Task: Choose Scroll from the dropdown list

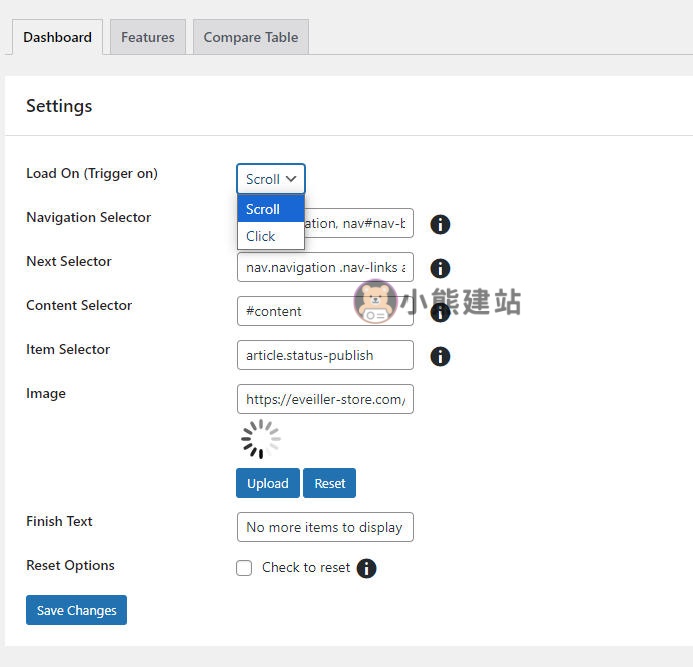Action: point(270,209)
